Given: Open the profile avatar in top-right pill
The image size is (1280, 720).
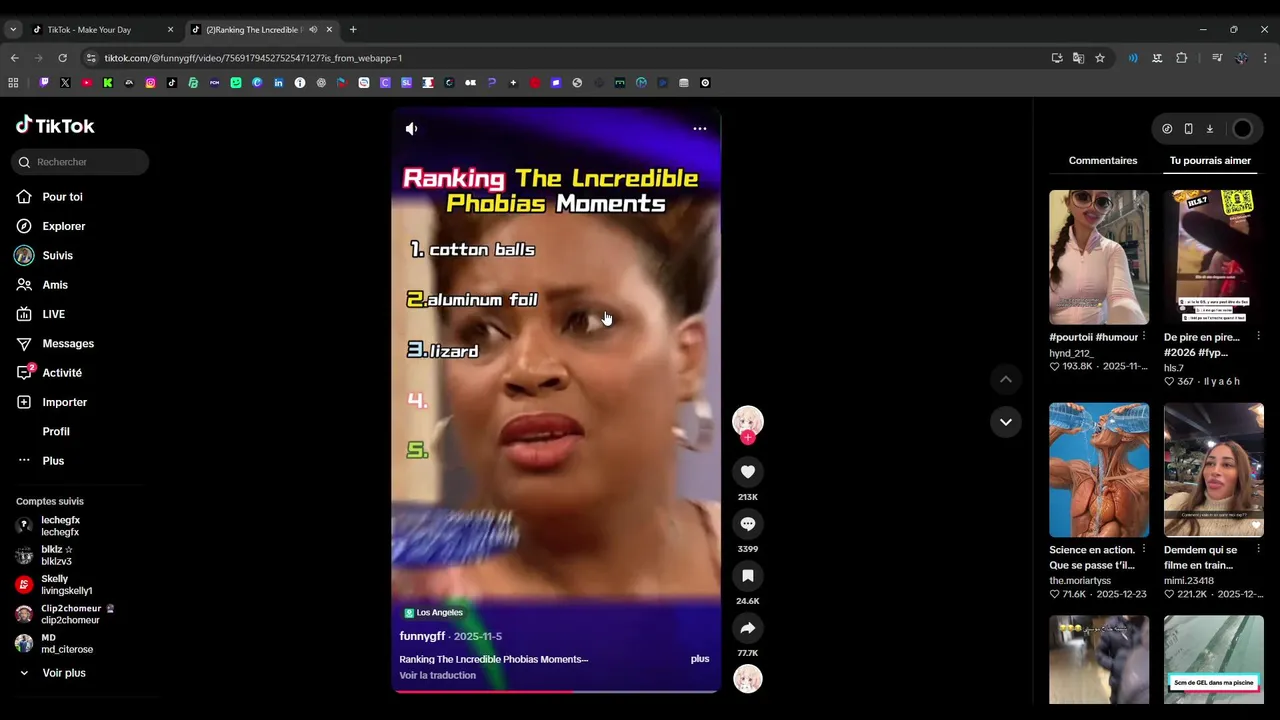Looking at the screenshot, I should tap(1242, 129).
